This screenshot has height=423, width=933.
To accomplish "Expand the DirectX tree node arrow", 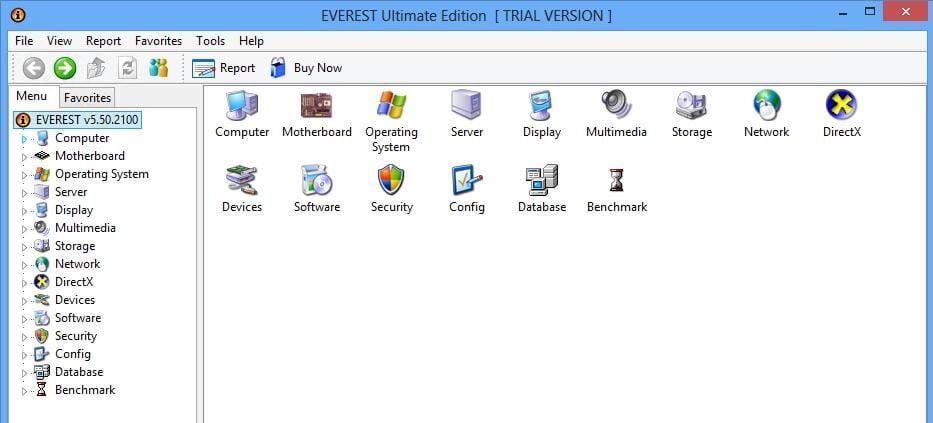I will [x=24, y=283].
